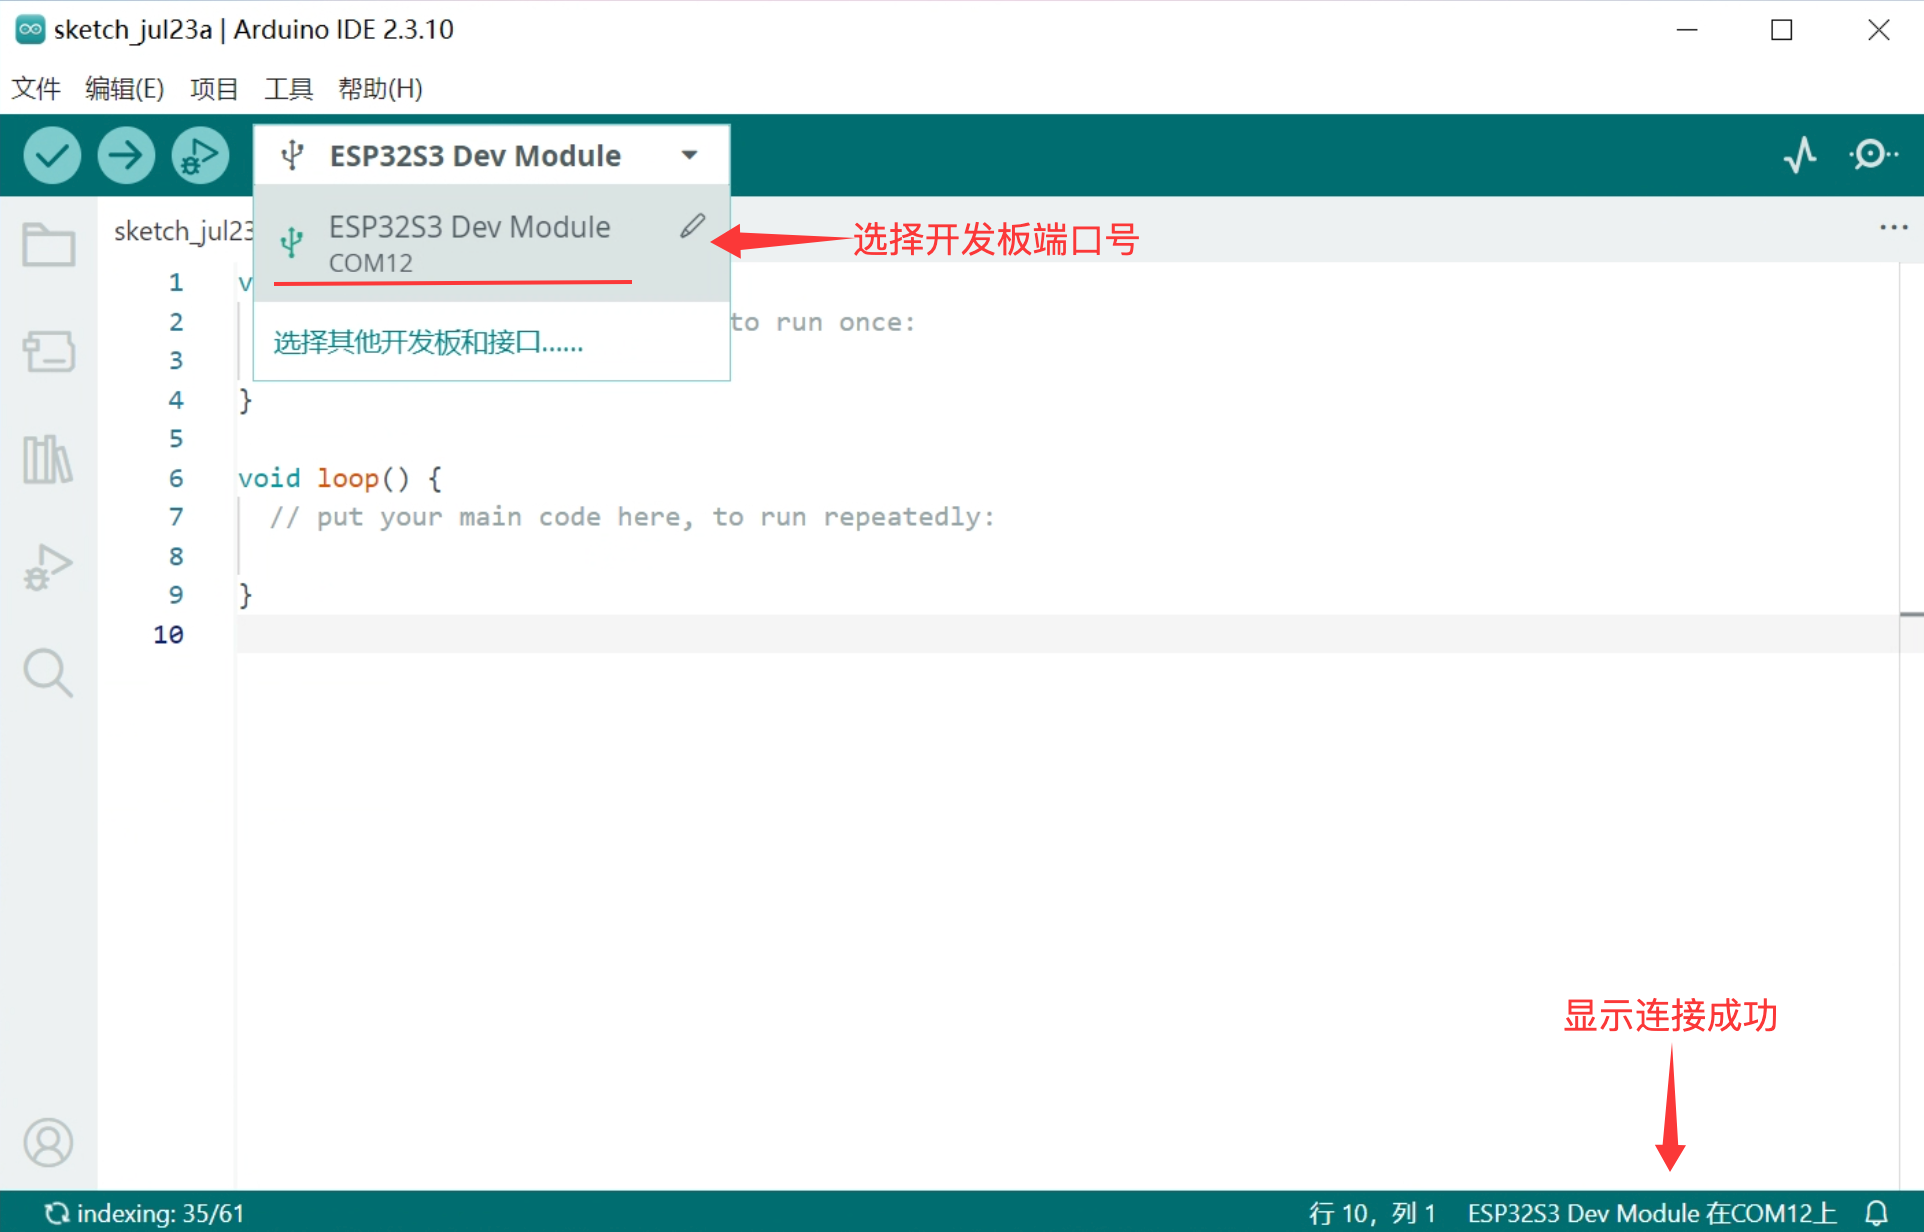Open the 文件 menu

(x=36, y=89)
